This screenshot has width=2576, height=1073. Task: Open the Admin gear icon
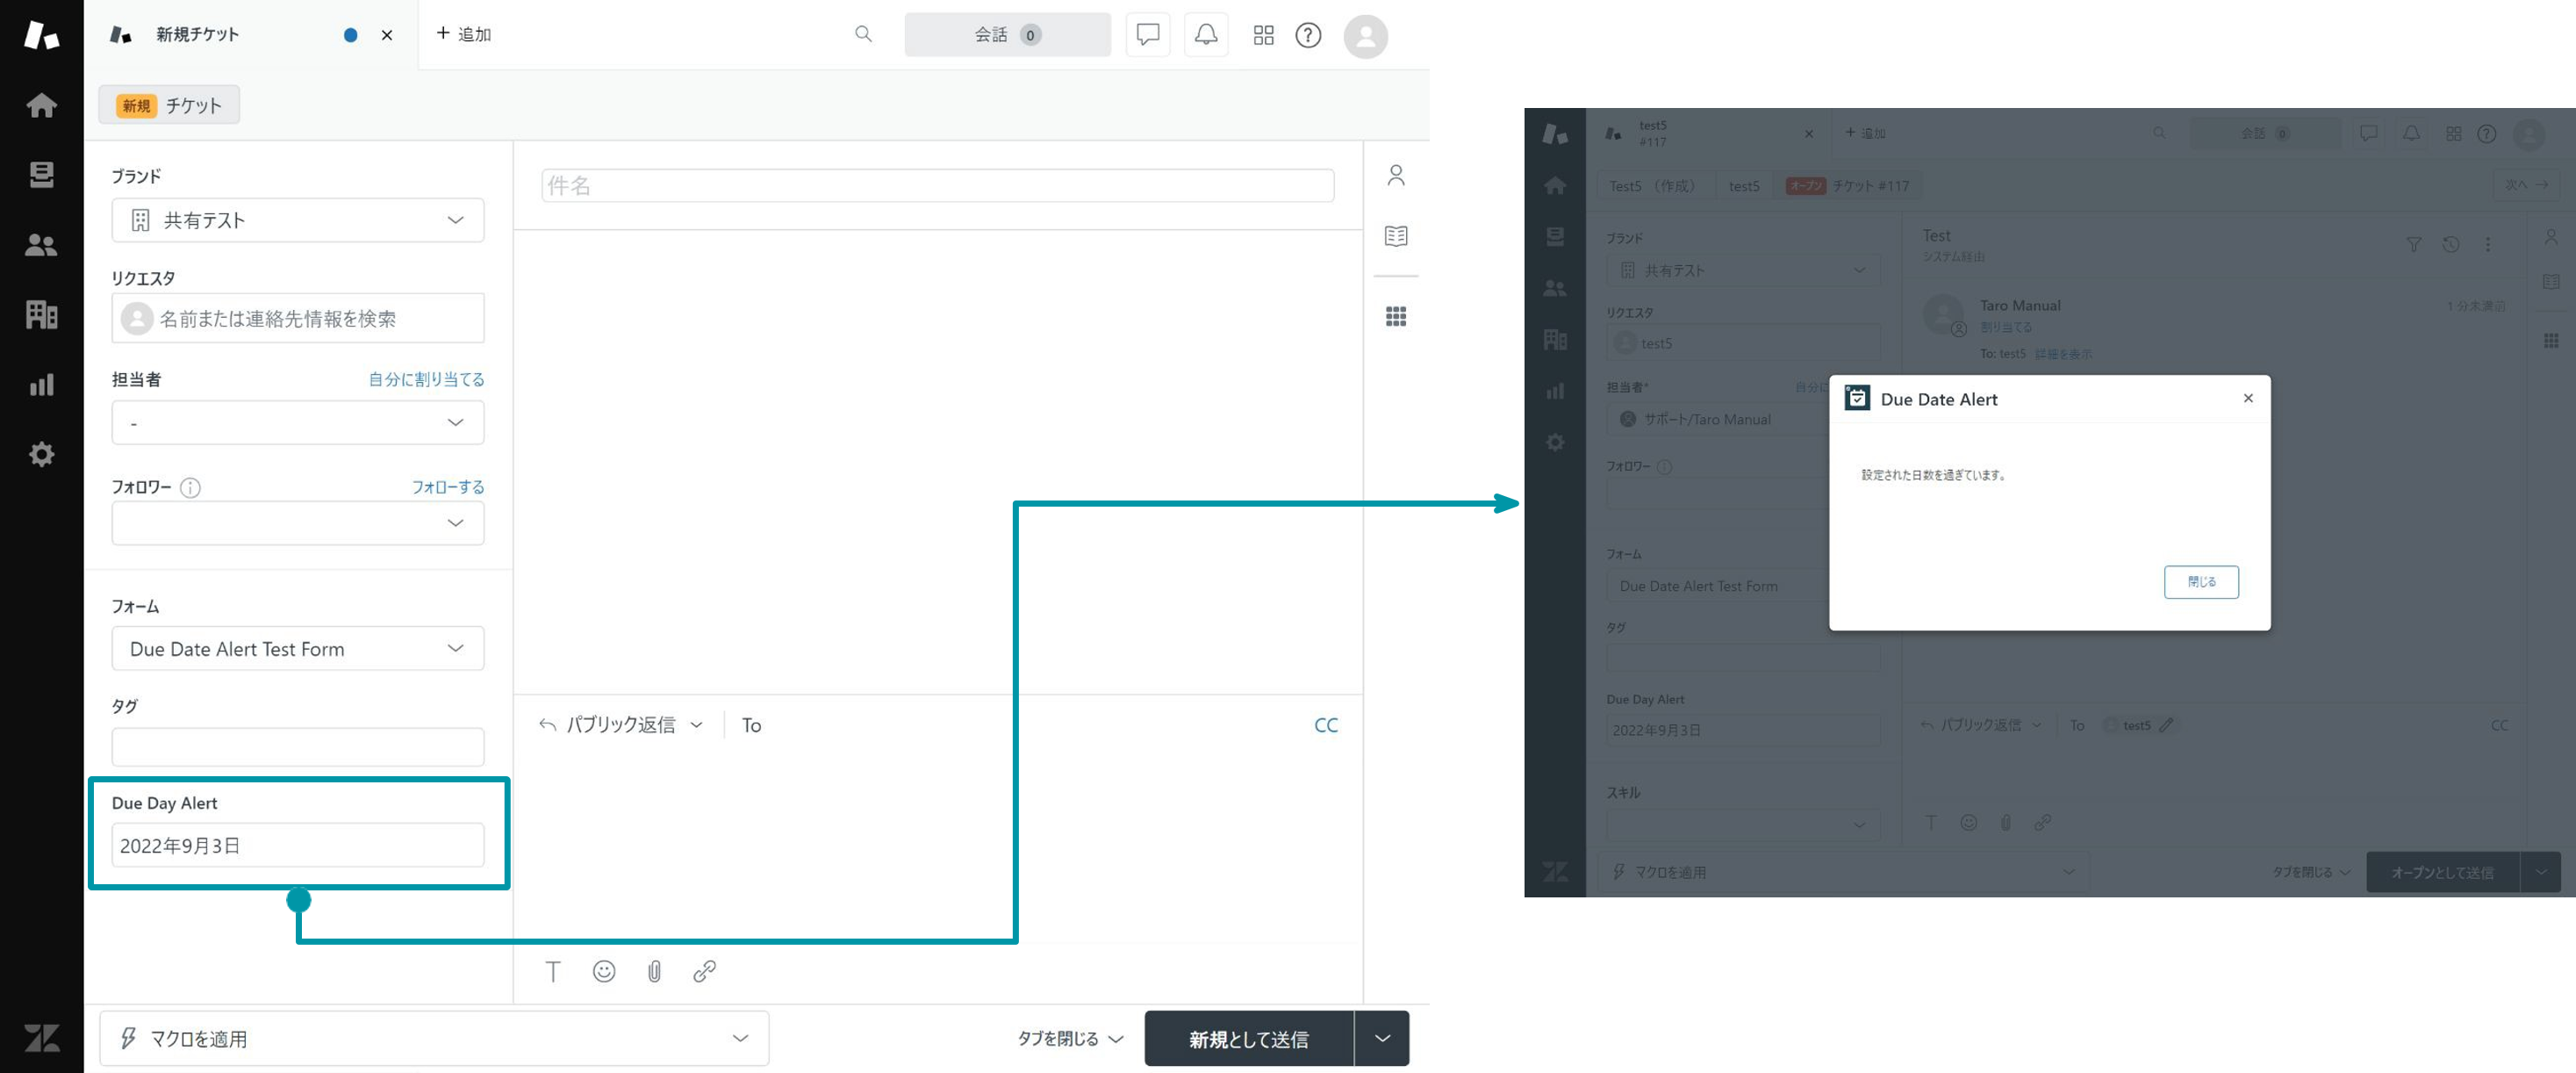[41, 454]
